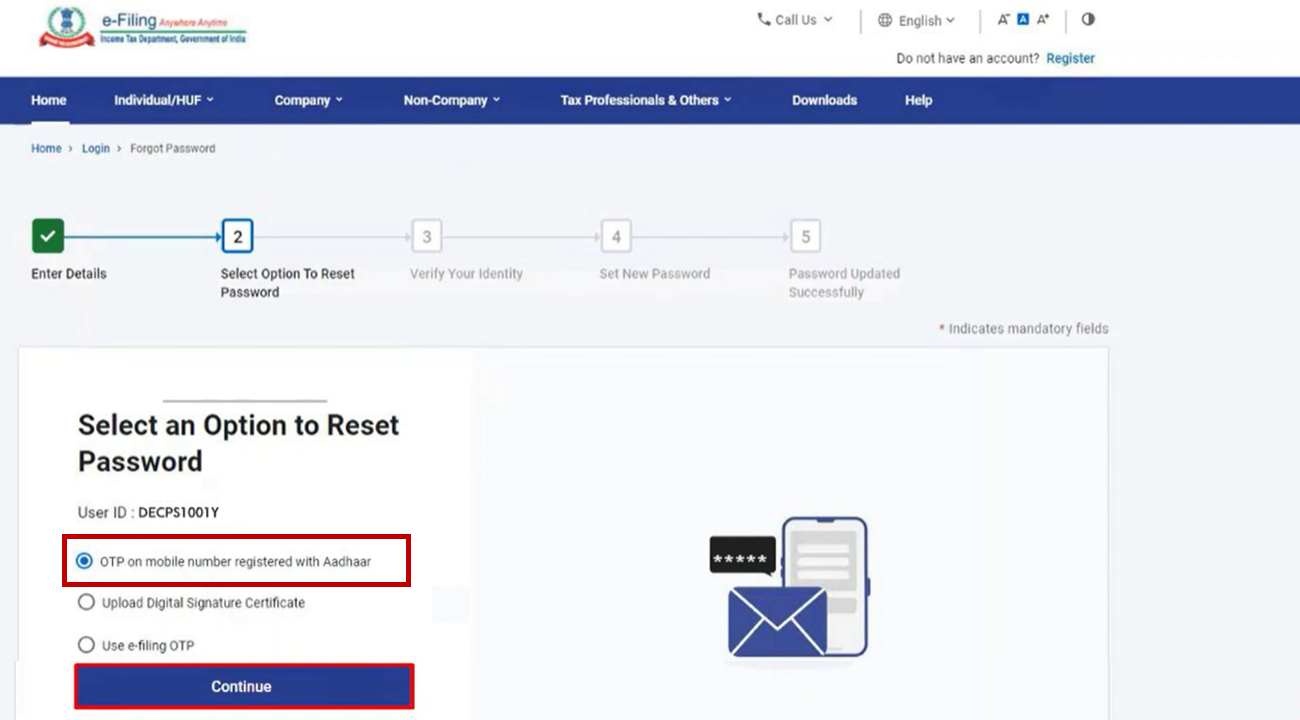Click the Continue button
The image size is (1300, 720).
[x=243, y=686]
